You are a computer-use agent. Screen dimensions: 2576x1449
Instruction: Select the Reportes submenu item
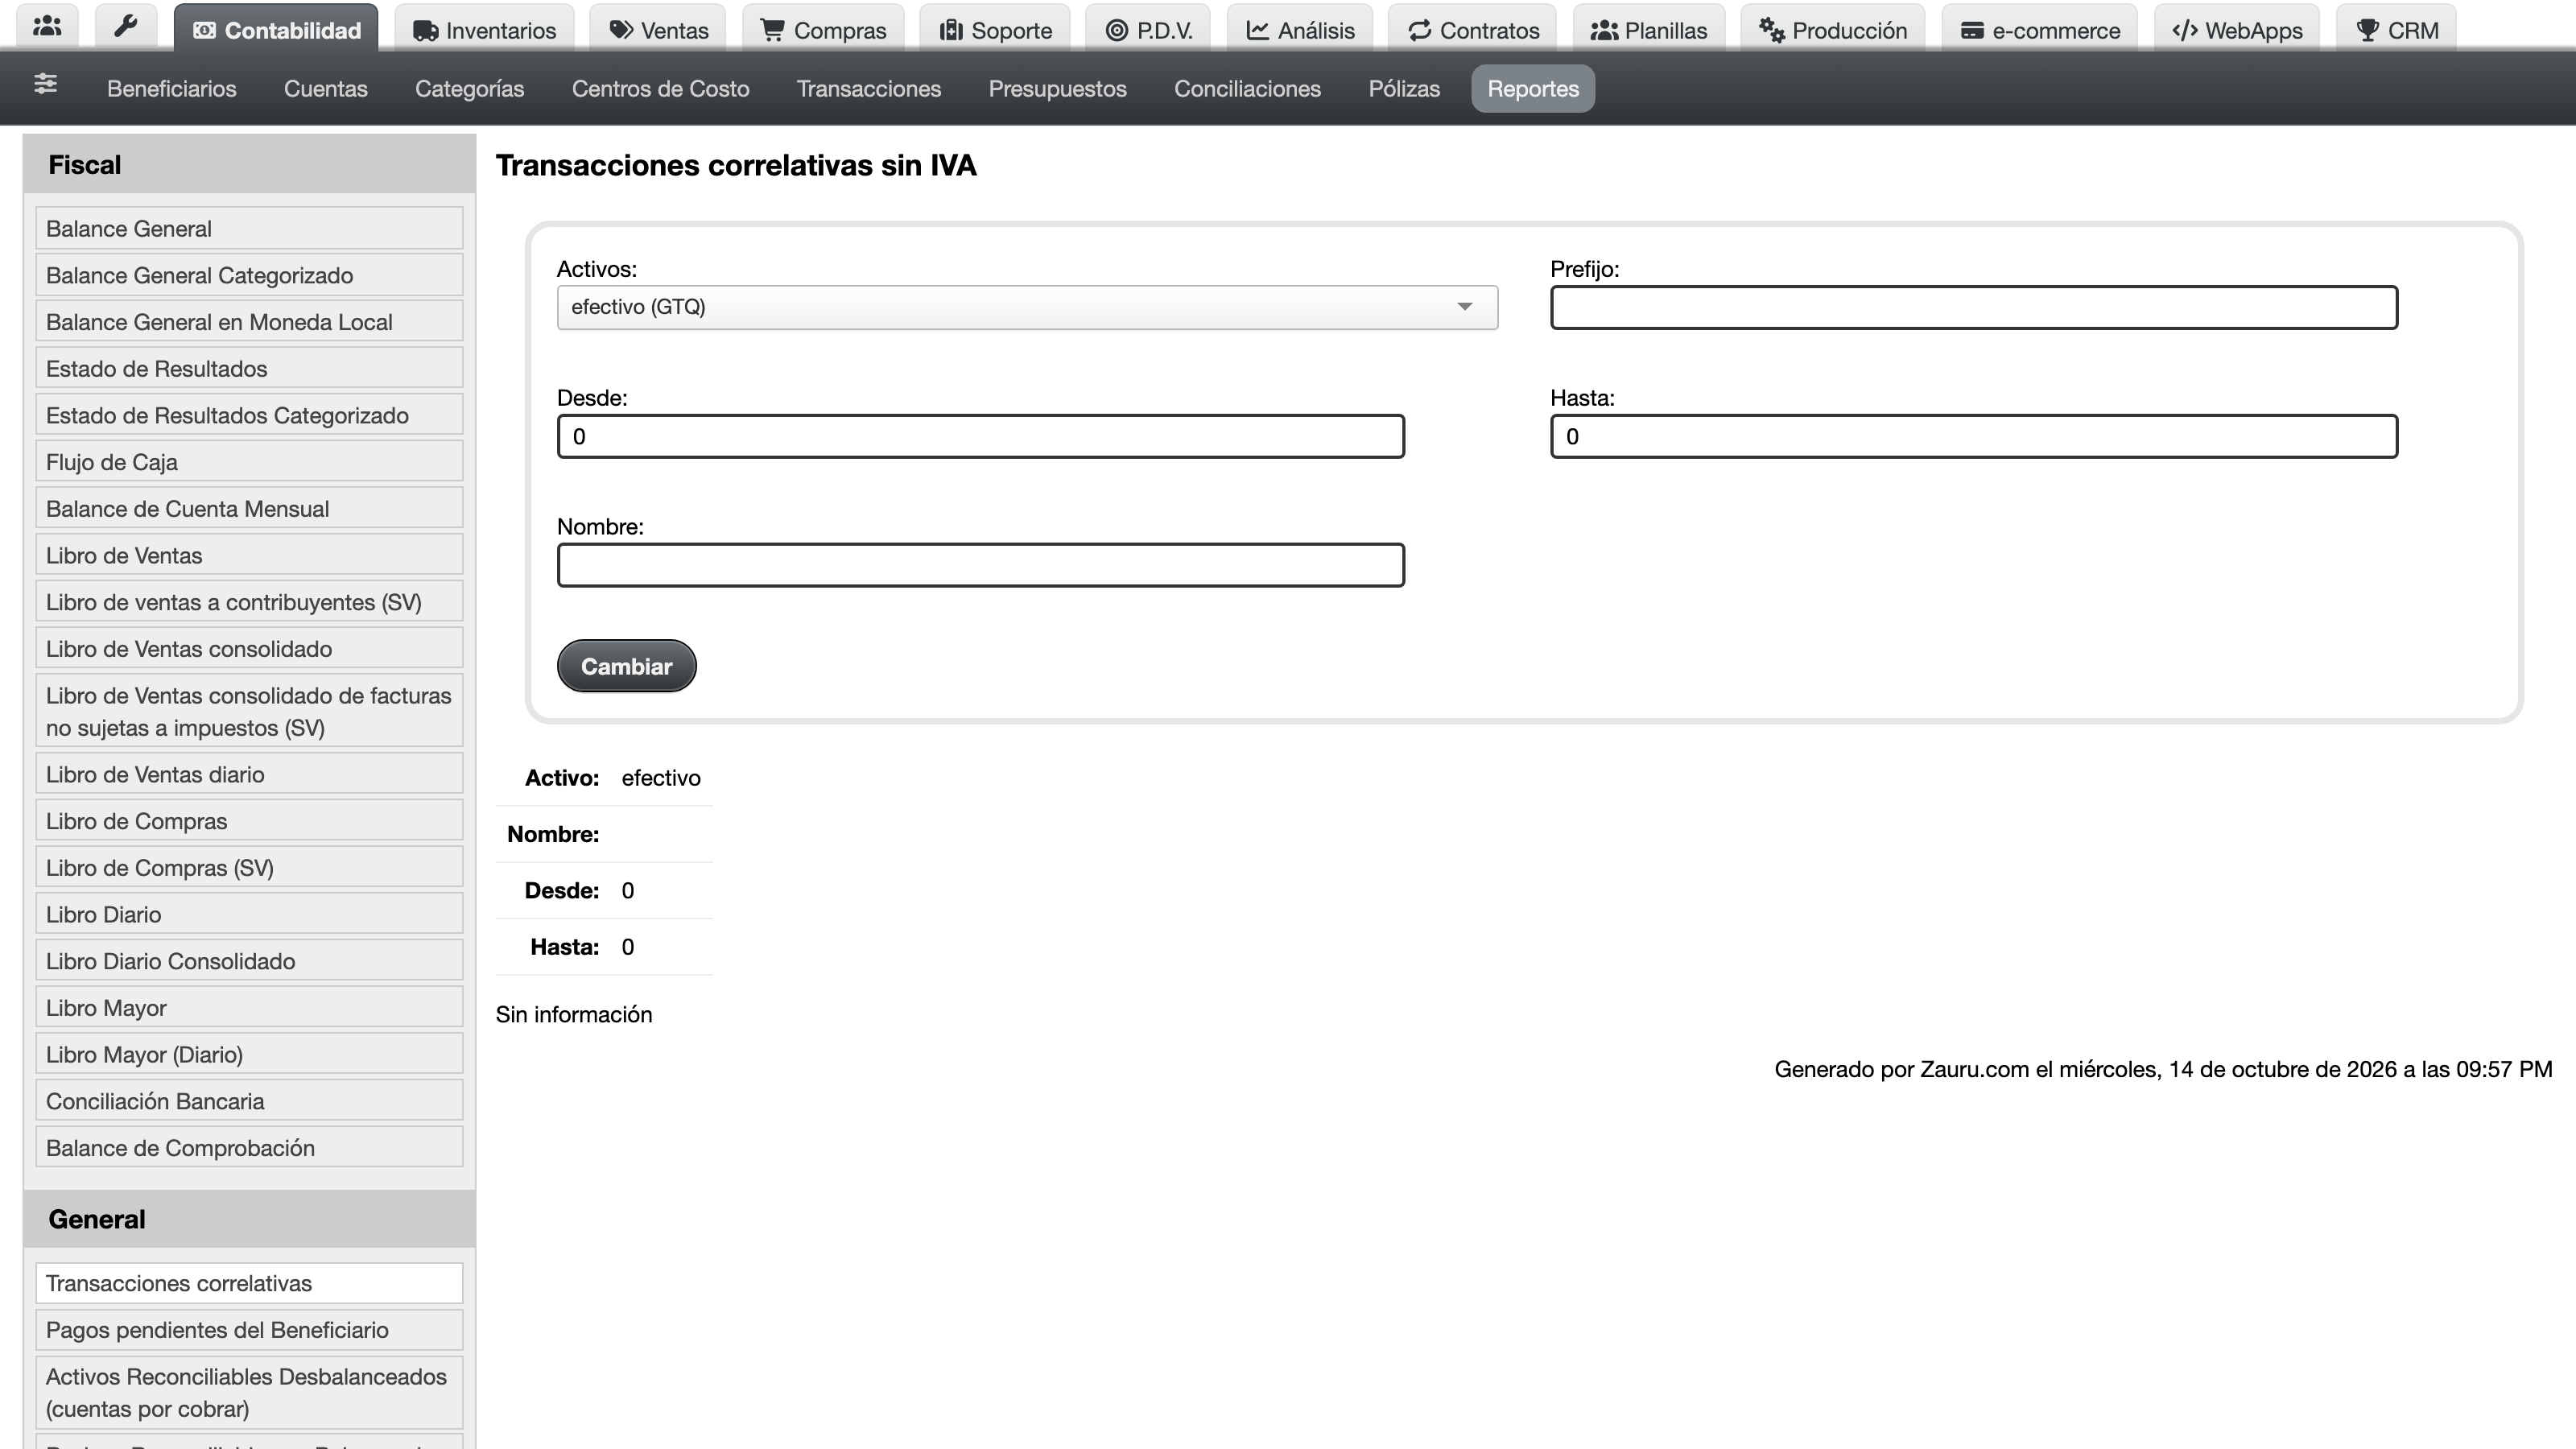pos(1533,89)
